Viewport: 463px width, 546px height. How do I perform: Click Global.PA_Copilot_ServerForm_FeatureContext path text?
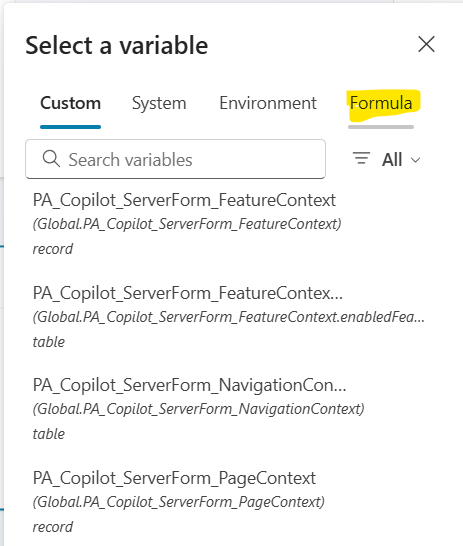(x=187, y=224)
